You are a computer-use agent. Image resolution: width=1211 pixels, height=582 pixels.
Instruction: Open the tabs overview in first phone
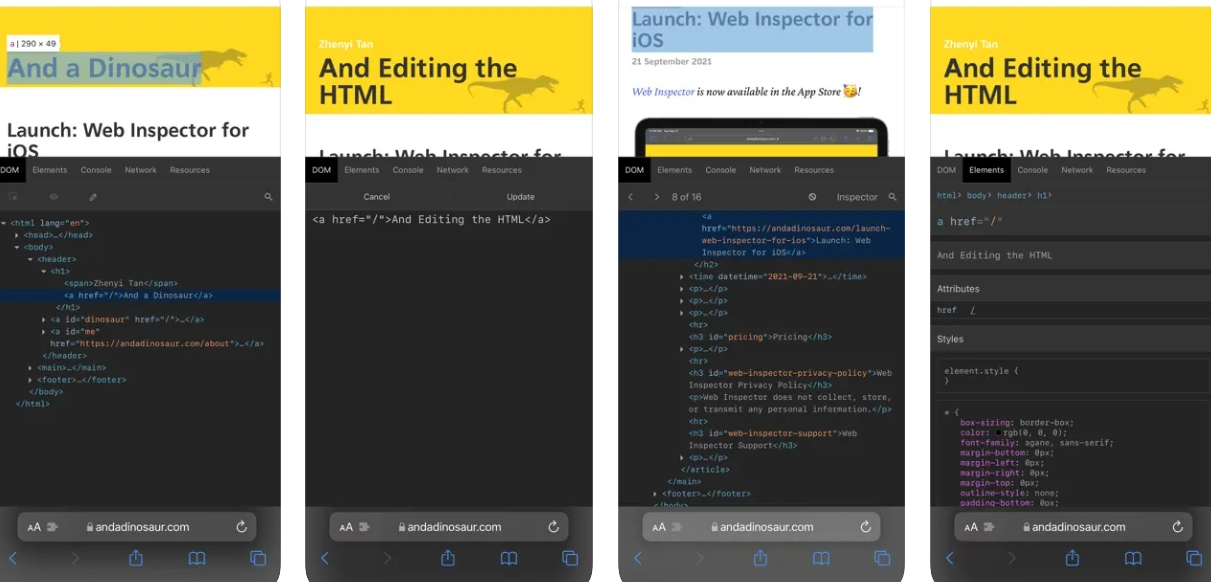[258, 558]
